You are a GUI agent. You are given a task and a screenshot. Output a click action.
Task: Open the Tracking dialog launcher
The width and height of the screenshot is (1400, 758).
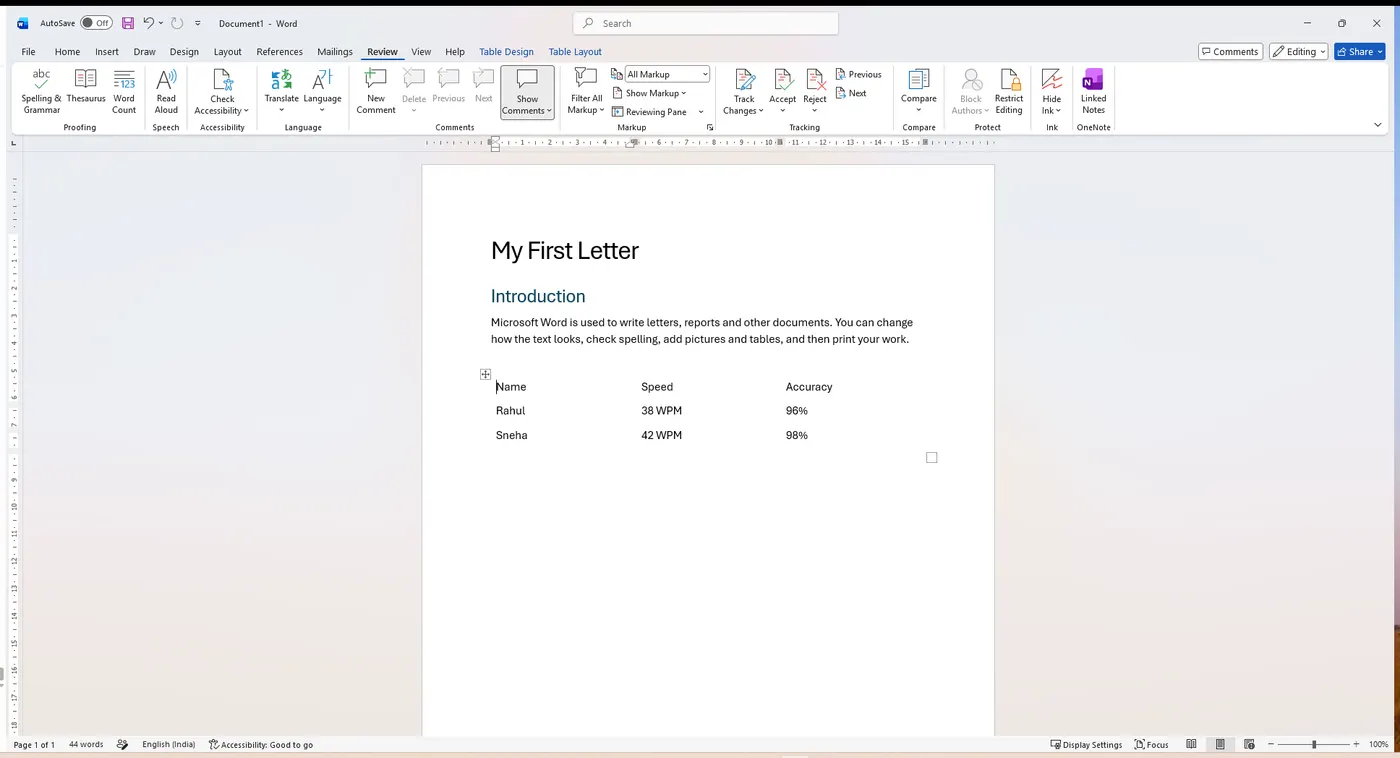click(x=710, y=127)
